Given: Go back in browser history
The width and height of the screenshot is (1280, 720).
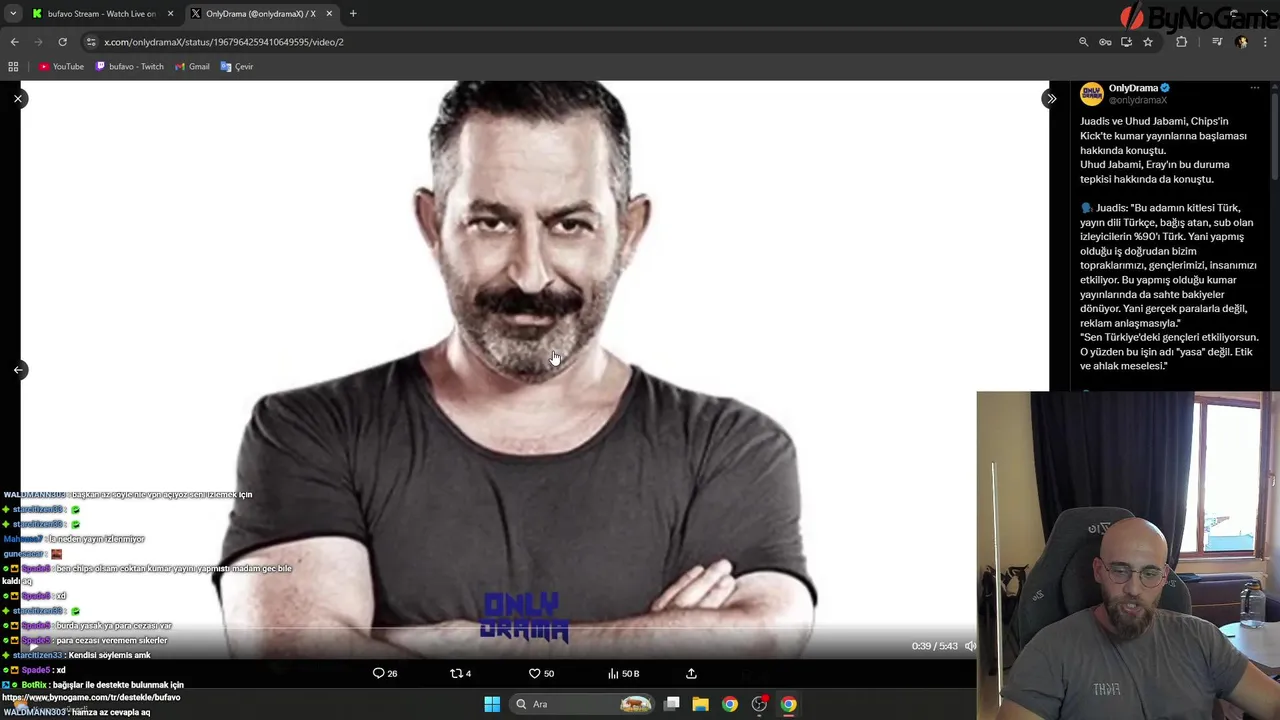Looking at the screenshot, I should [x=14, y=42].
